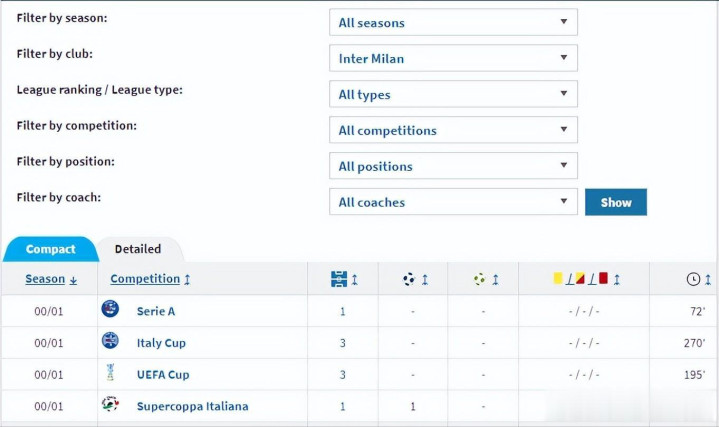Switch to the Detailed tab
The width and height of the screenshot is (719, 427).
pyautogui.click(x=138, y=249)
